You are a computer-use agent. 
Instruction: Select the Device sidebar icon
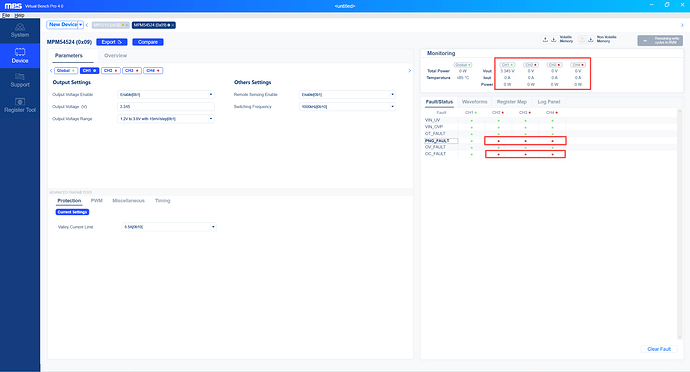point(20,55)
